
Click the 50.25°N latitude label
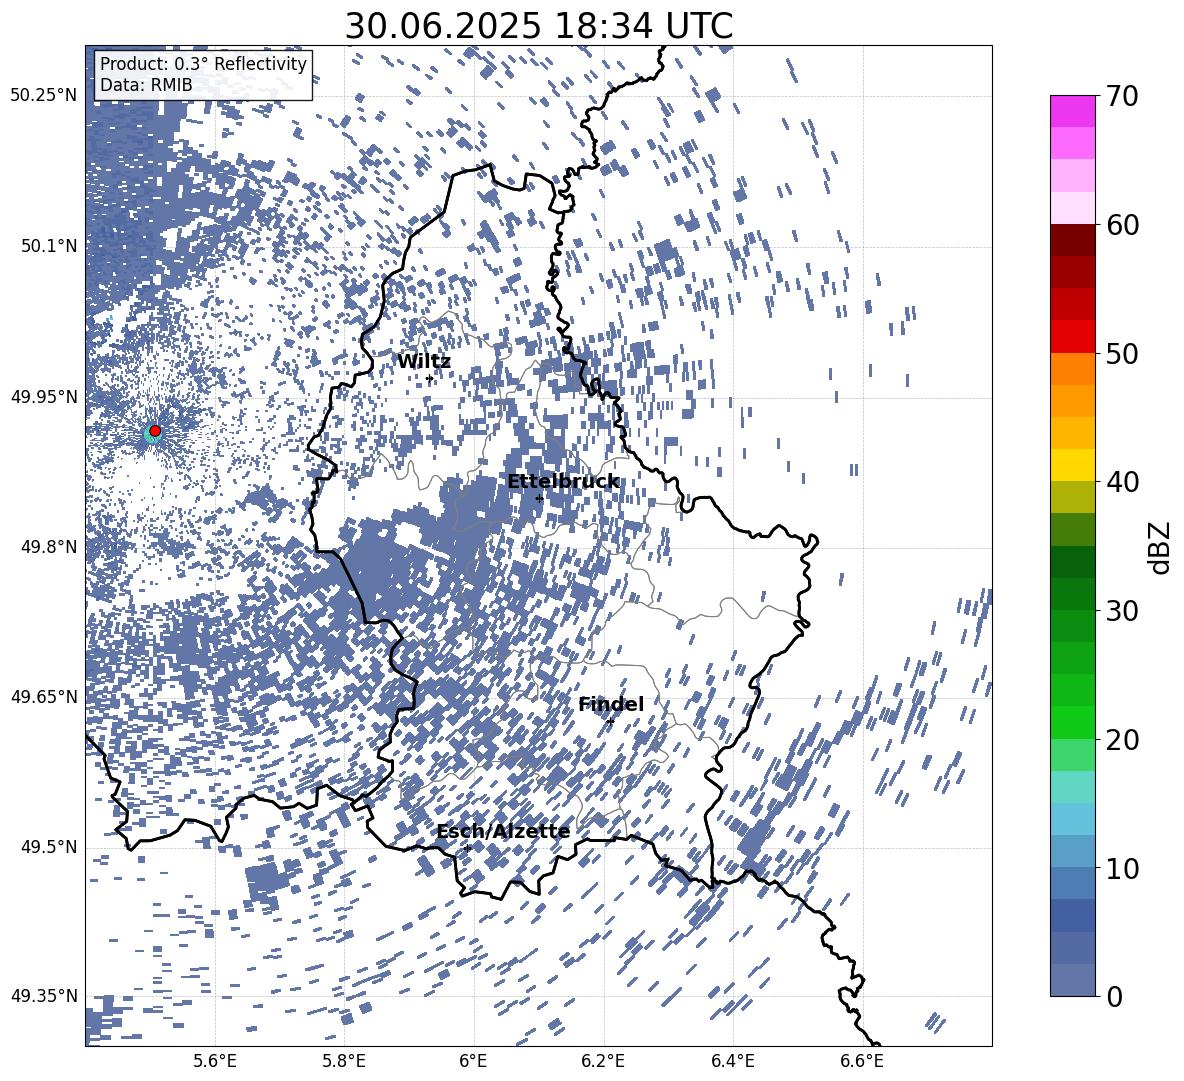44,96
